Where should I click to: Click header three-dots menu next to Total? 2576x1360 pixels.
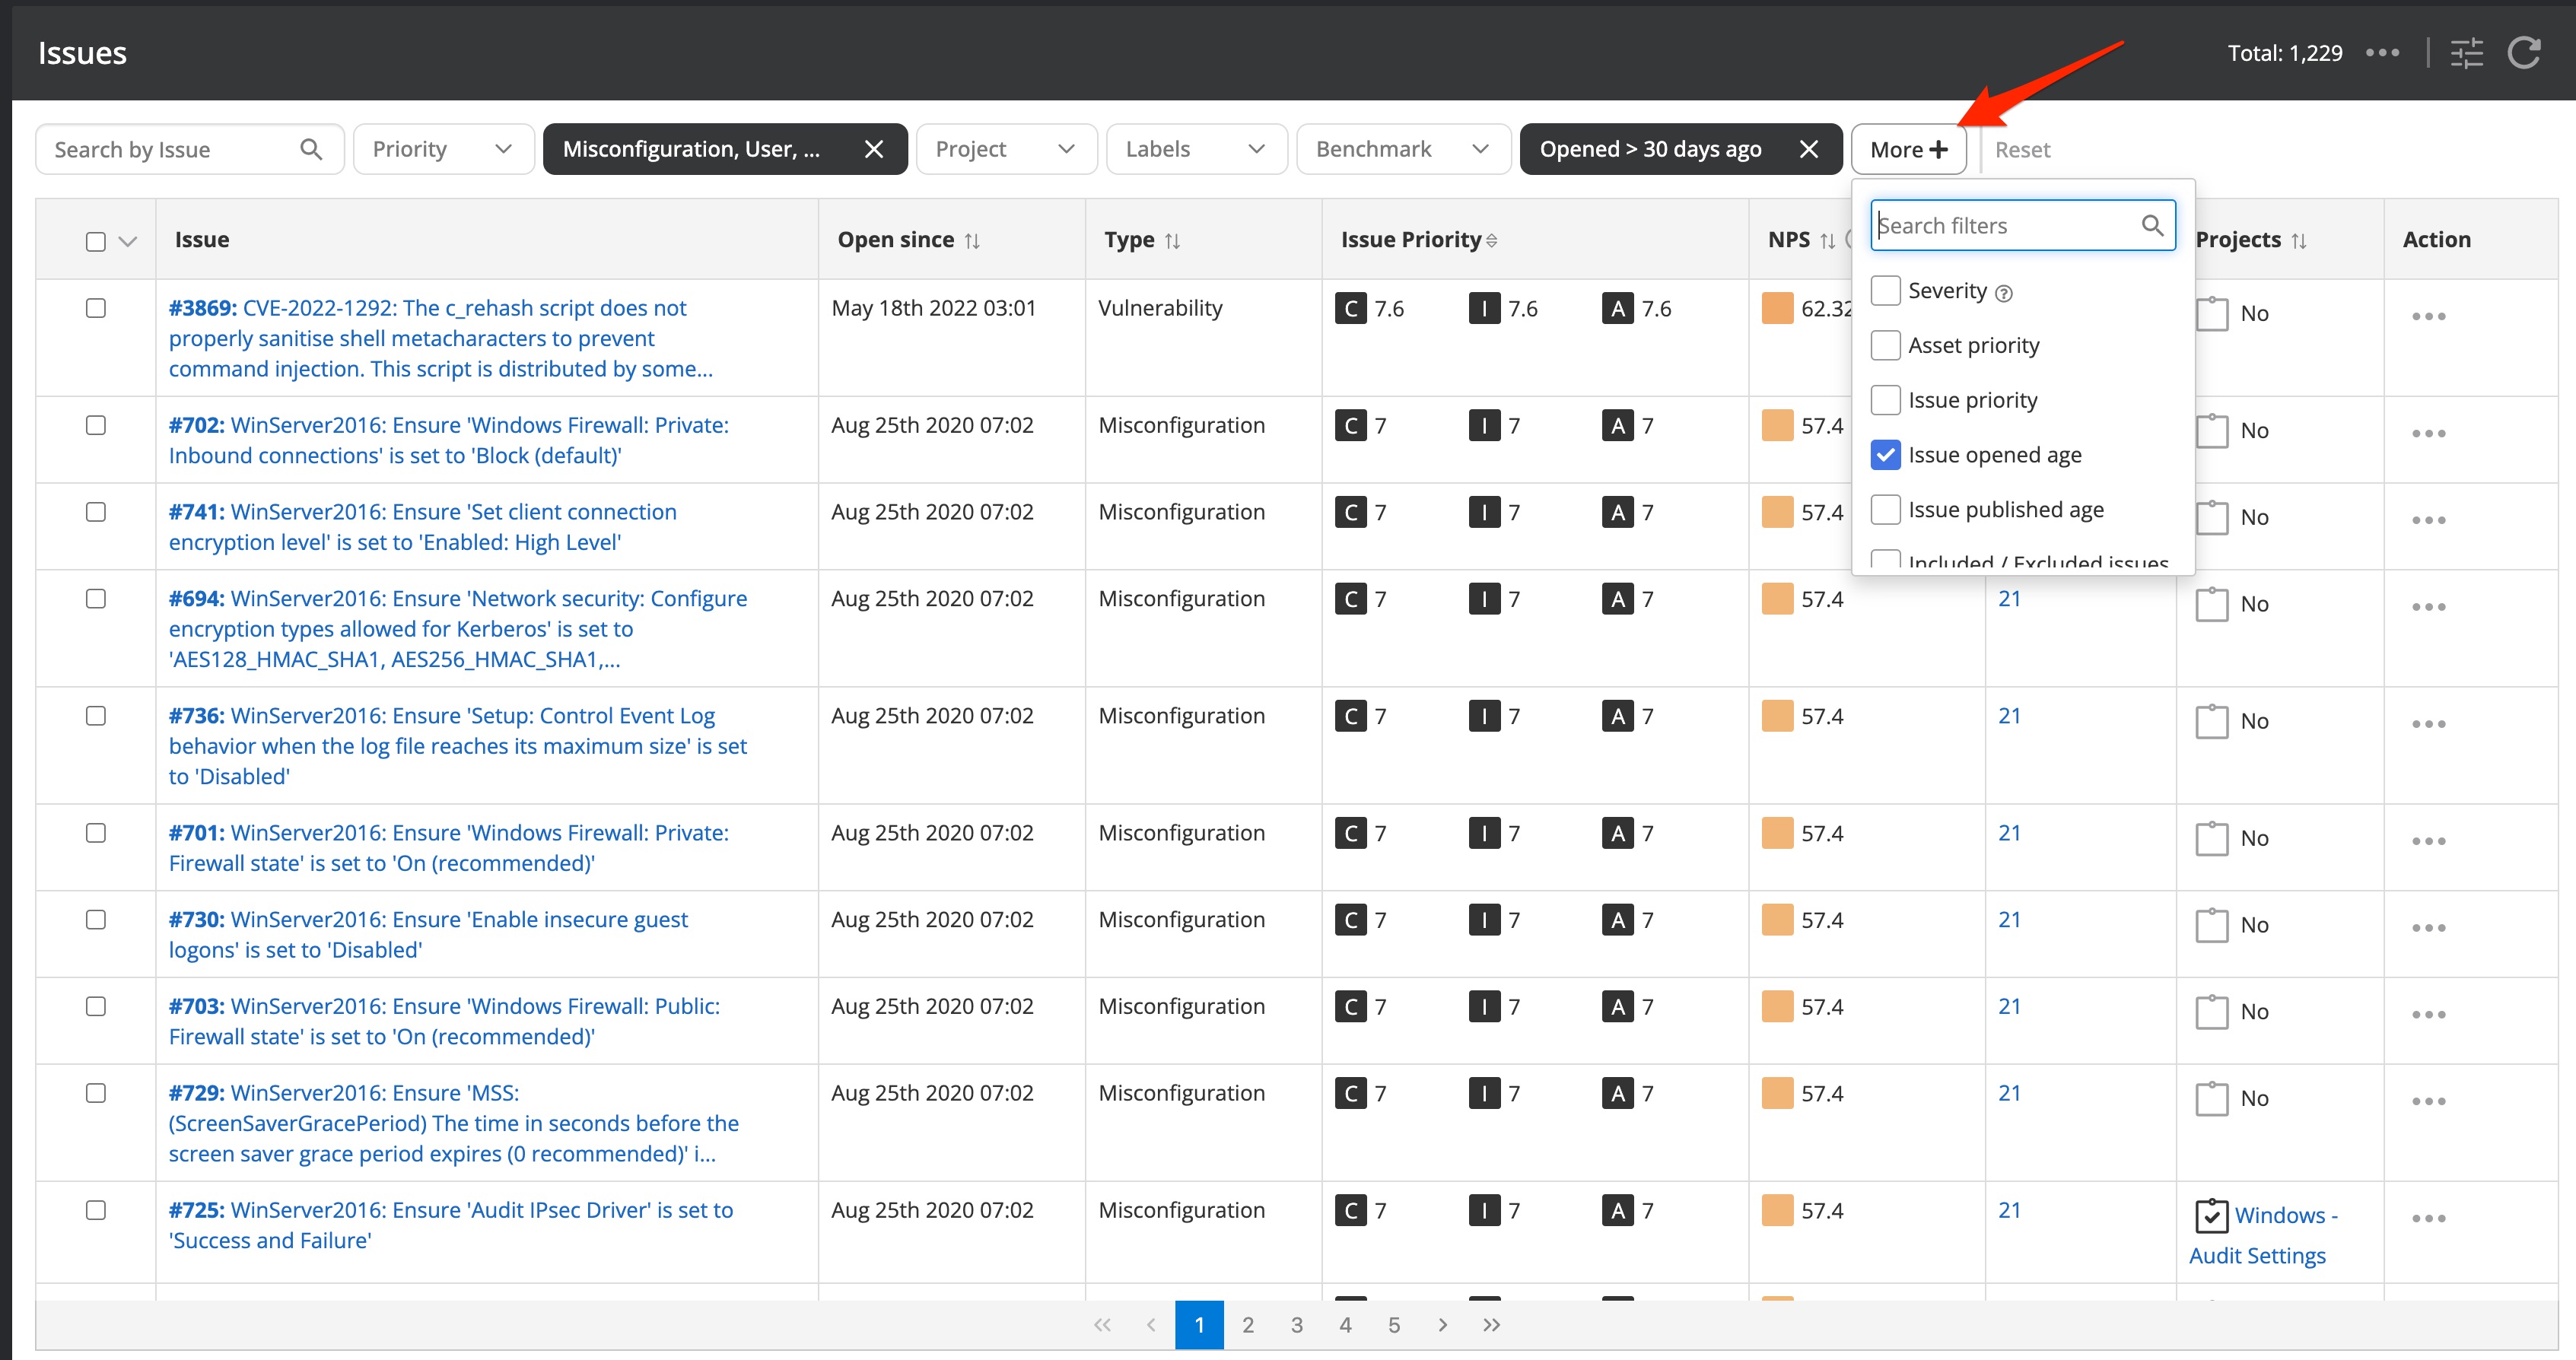coord(2382,53)
